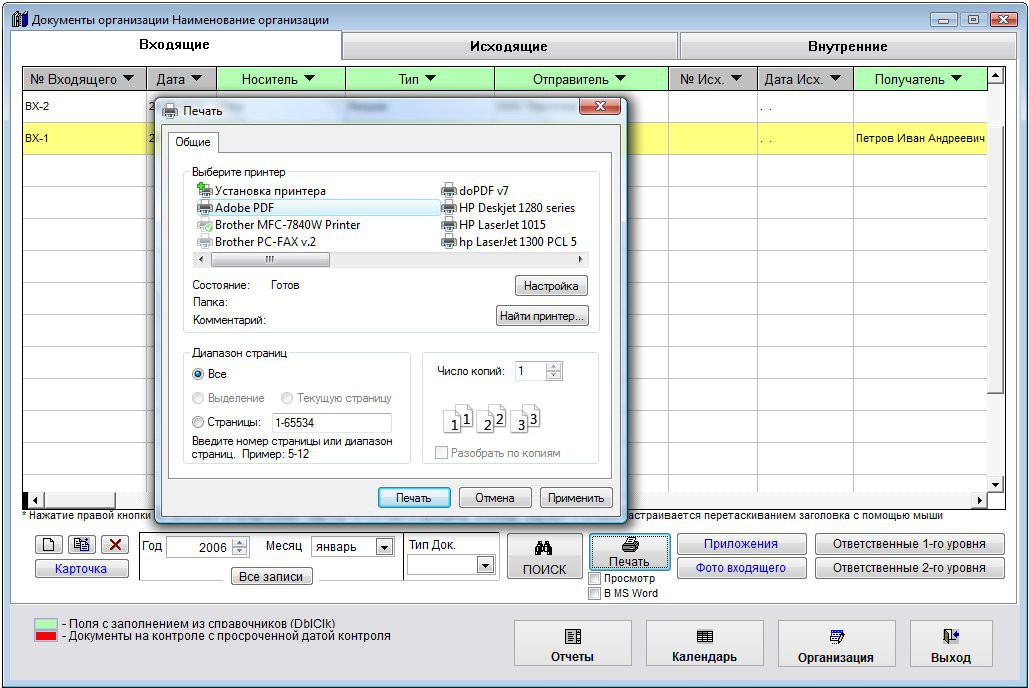The height and width of the screenshot is (688, 1029).
Task: Click the Выход exit button
Action: coord(950,645)
